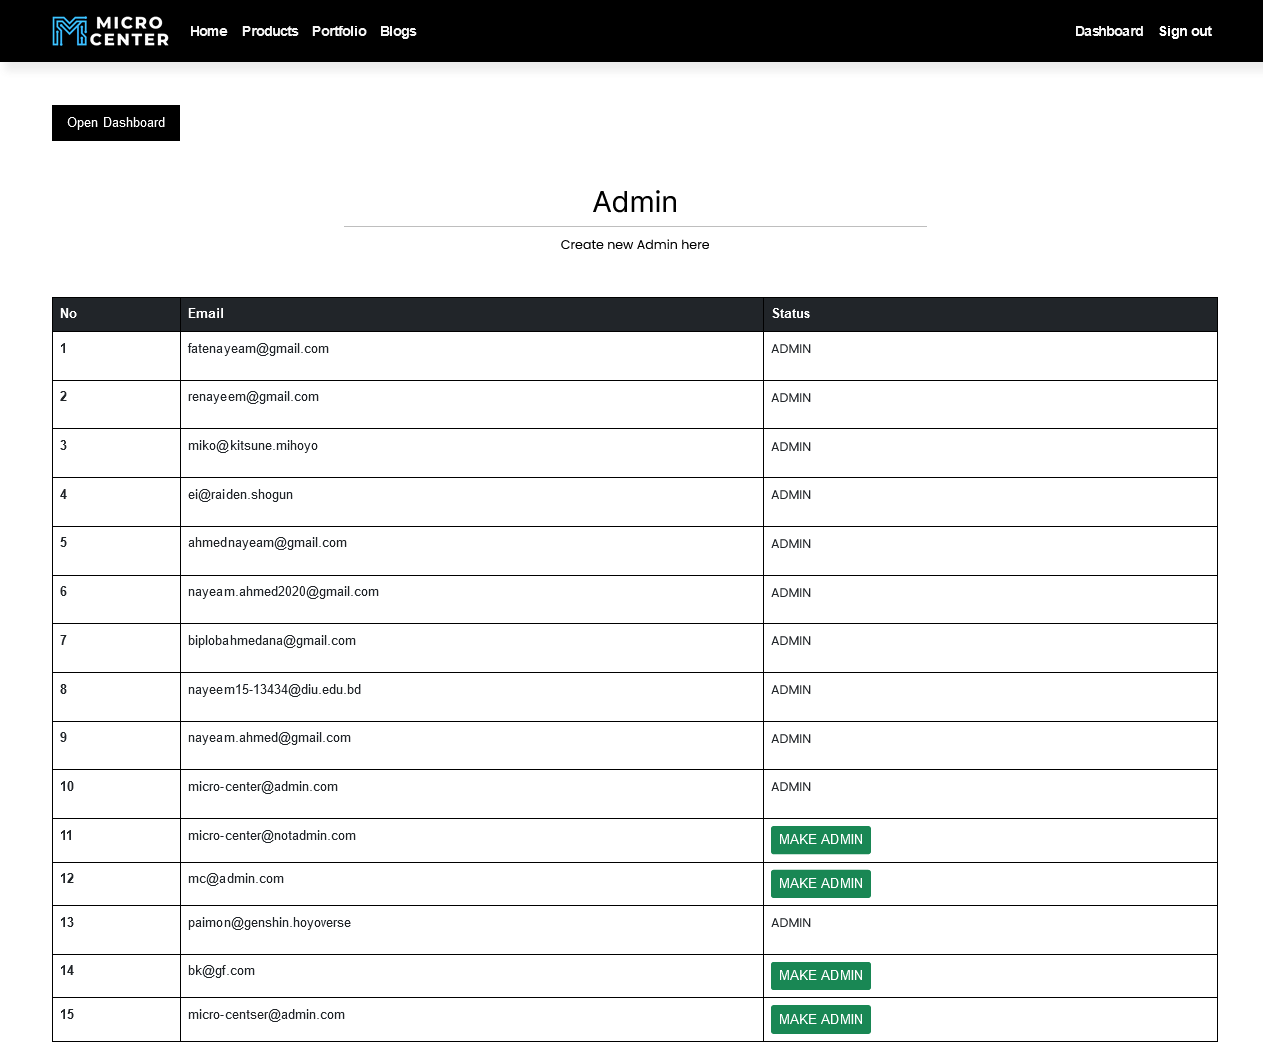This screenshot has height=1050, width=1263.
Task: Click the miko@kitsune.mihoyo email entry
Action: [x=253, y=446]
